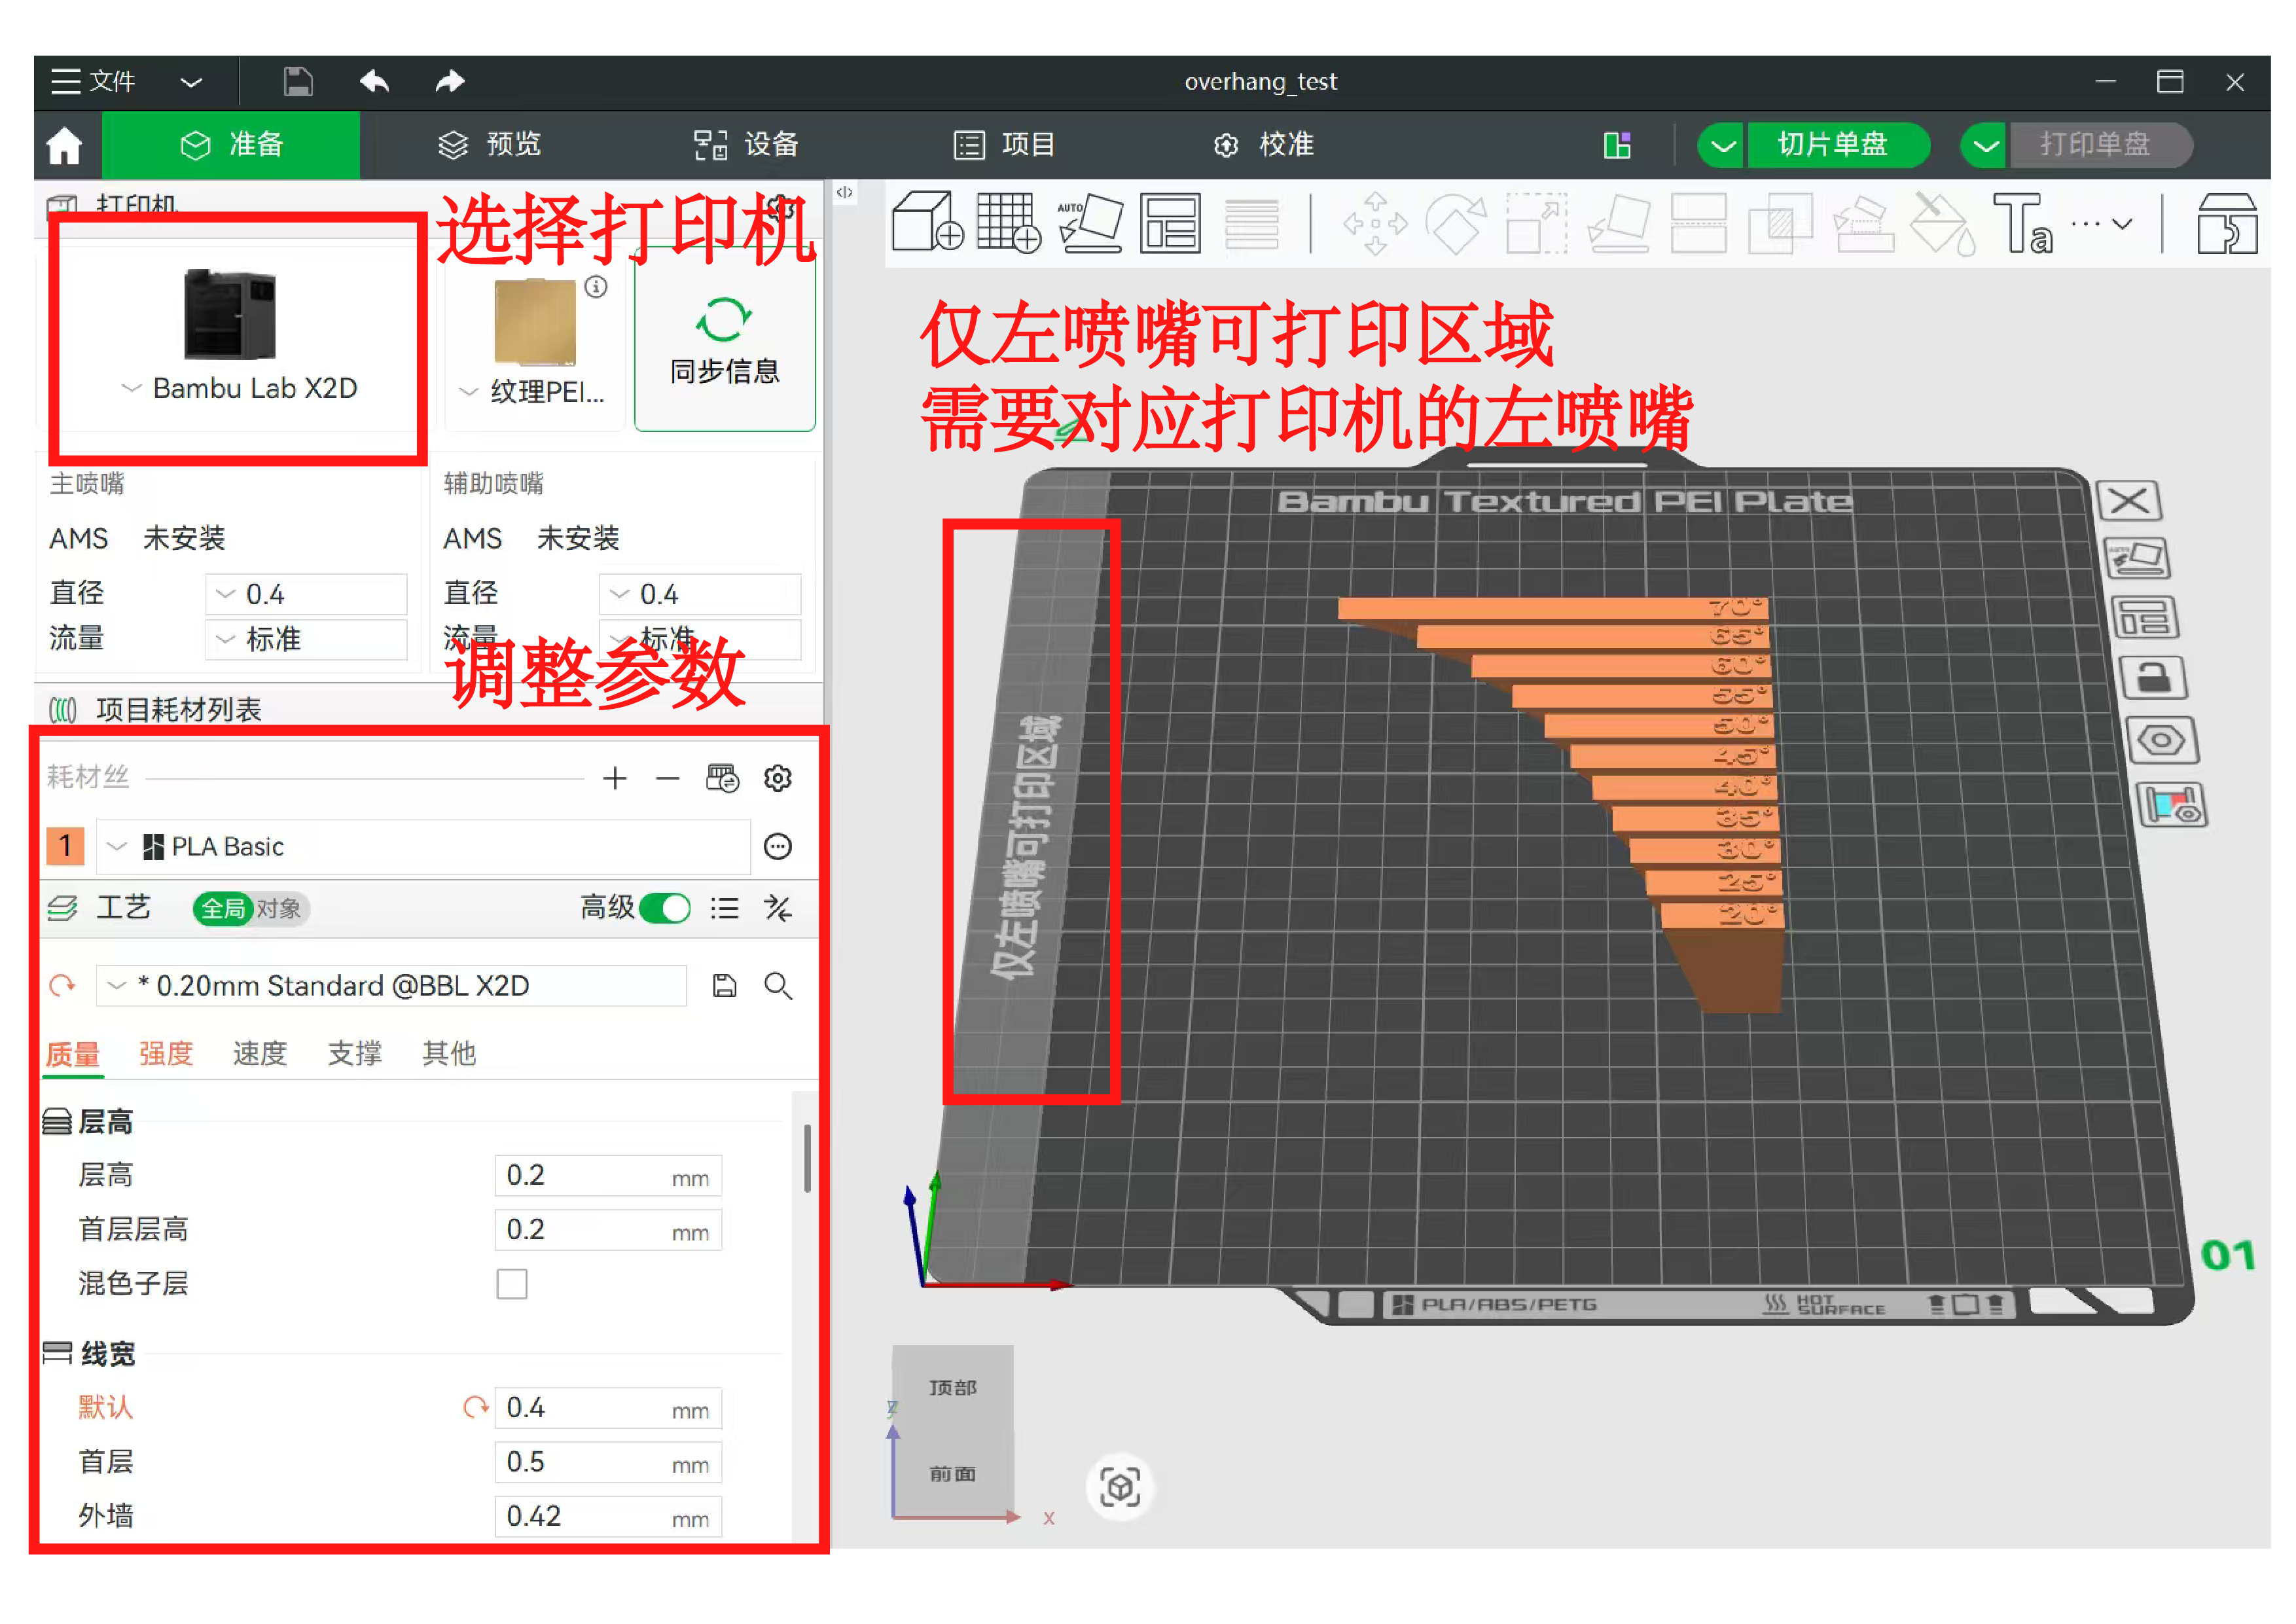This screenshot has width=2296, height=1624.
Task: Open filament settings gear
Action: coord(778,778)
